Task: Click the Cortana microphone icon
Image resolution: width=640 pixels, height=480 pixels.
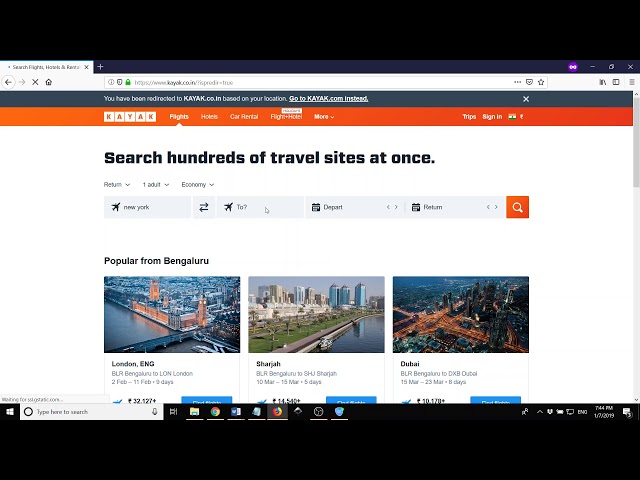Action: (155, 412)
